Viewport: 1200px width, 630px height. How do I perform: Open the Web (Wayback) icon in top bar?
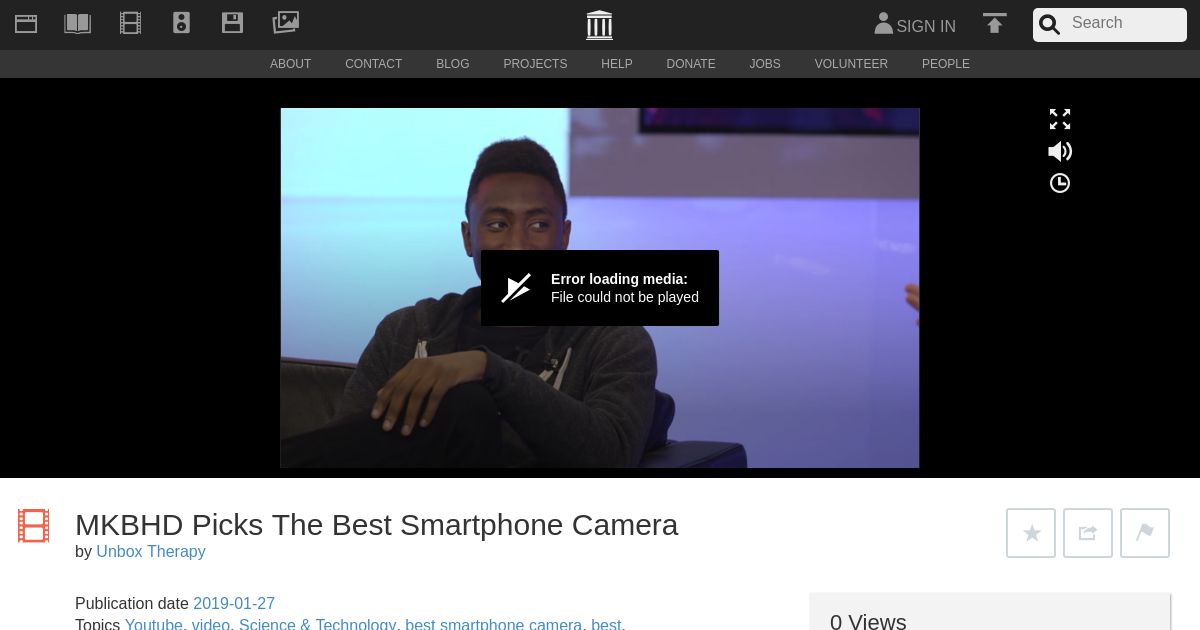click(x=26, y=24)
